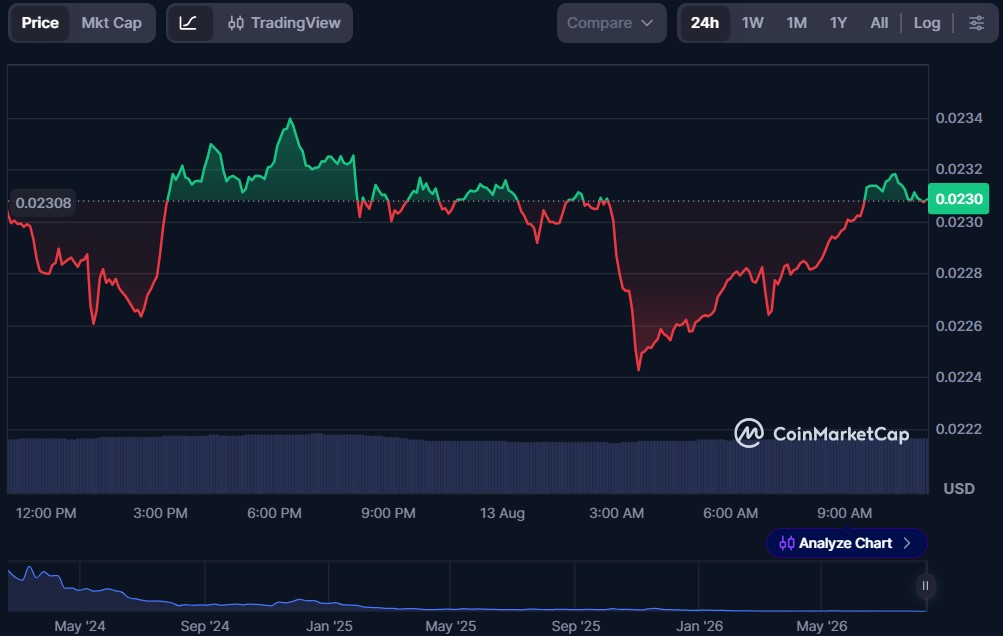Click the 6:00 PM axis label

coord(274,513)
